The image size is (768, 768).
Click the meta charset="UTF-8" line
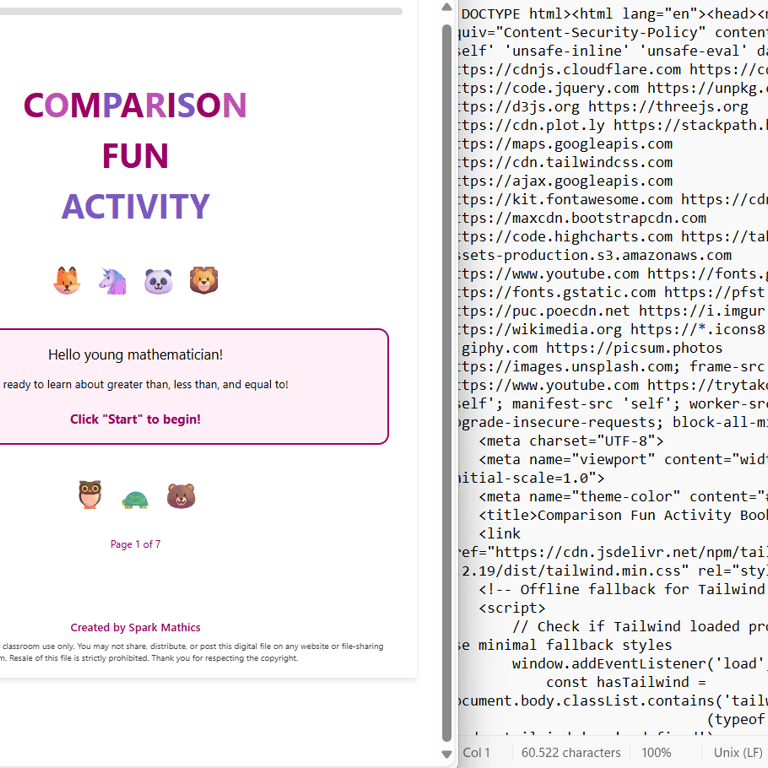tap(571, 441)
